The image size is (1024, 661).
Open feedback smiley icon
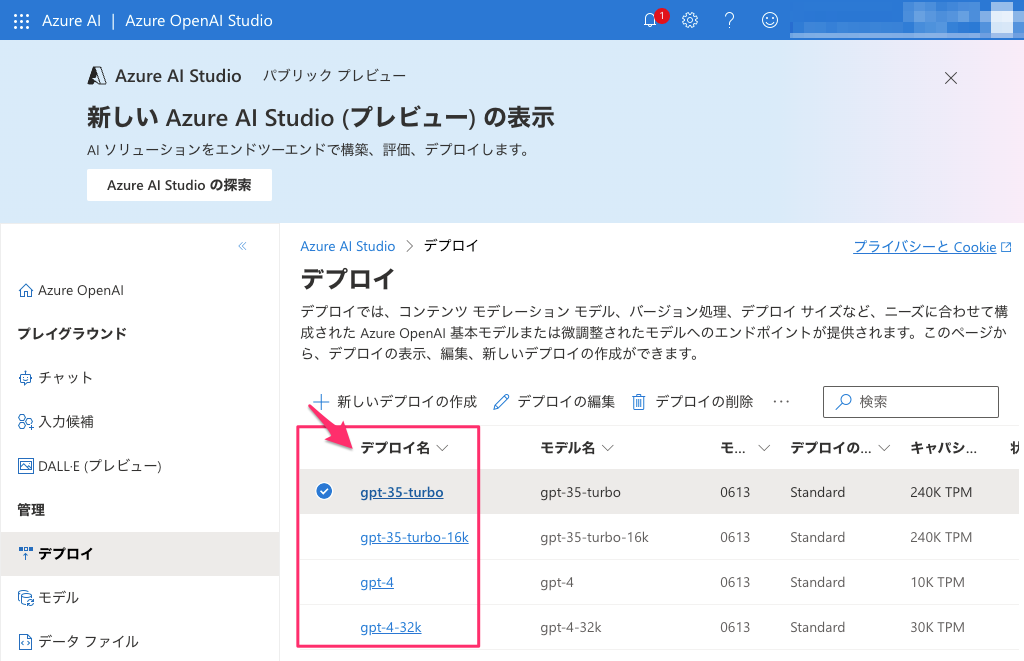click(770, 20)
